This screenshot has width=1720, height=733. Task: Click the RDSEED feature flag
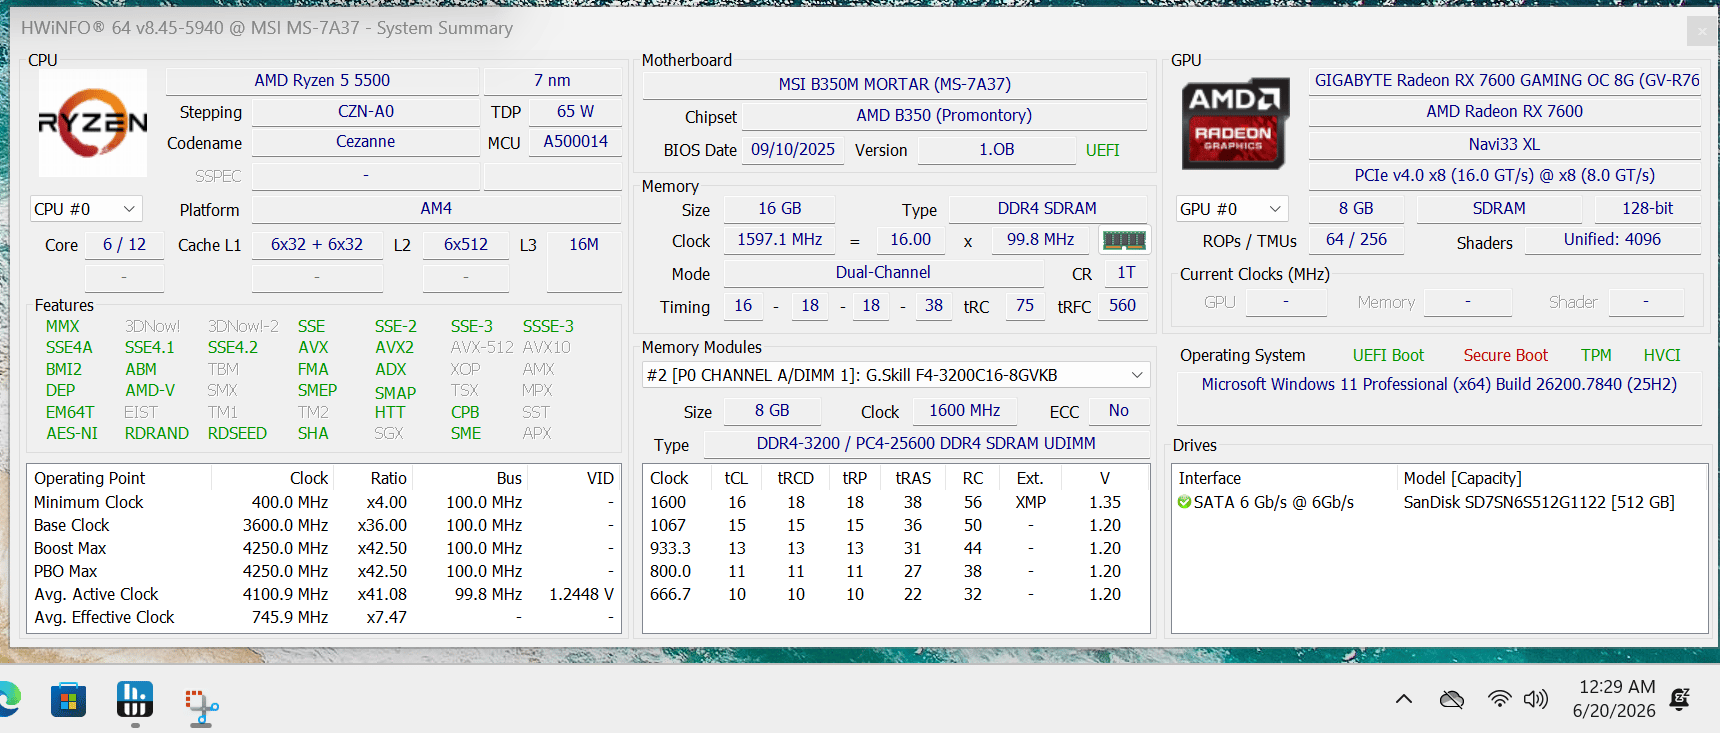click(237, 434)
